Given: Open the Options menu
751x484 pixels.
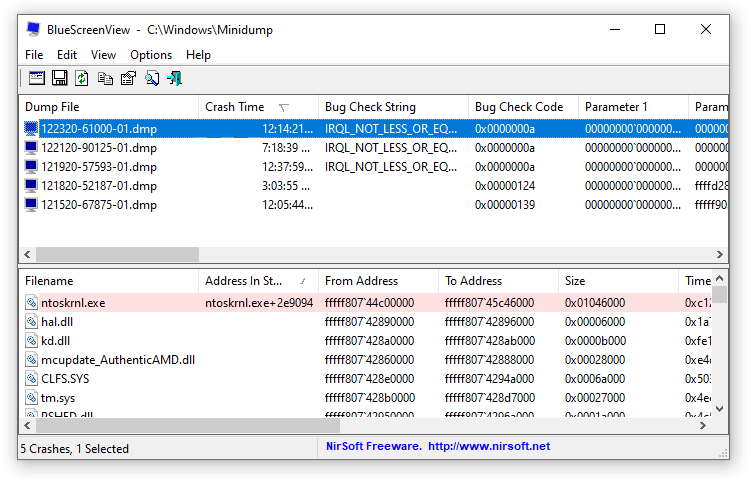Looking at the screenshot, I should (151, 55).
